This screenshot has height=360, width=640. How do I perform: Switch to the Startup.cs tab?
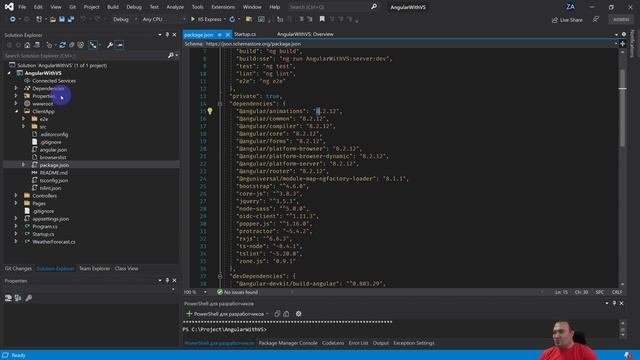click(245, 34)
